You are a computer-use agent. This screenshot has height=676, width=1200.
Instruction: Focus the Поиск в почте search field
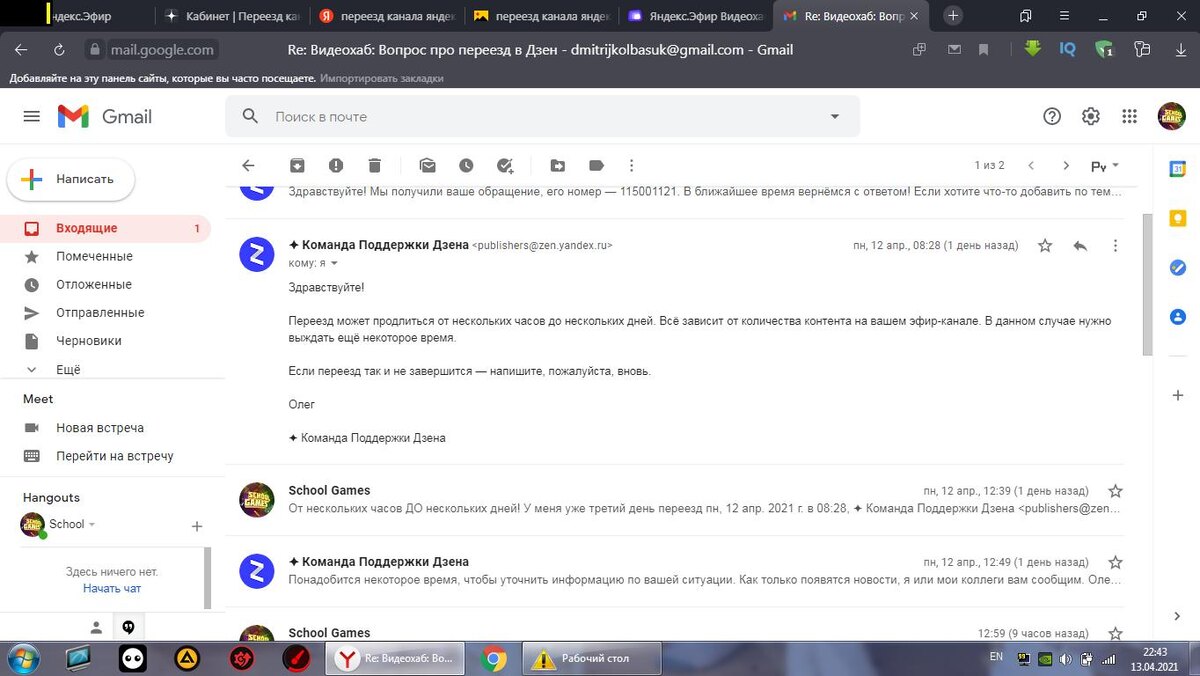pos(540,116)
